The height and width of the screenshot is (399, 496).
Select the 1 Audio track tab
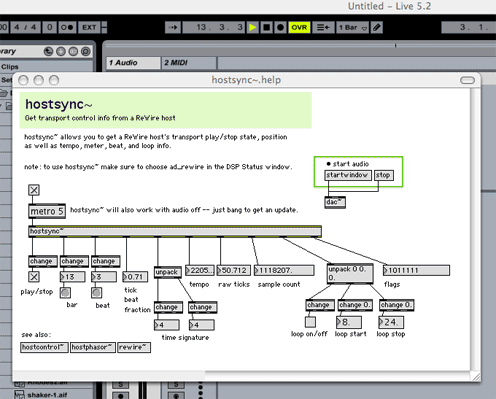[133, 63]
